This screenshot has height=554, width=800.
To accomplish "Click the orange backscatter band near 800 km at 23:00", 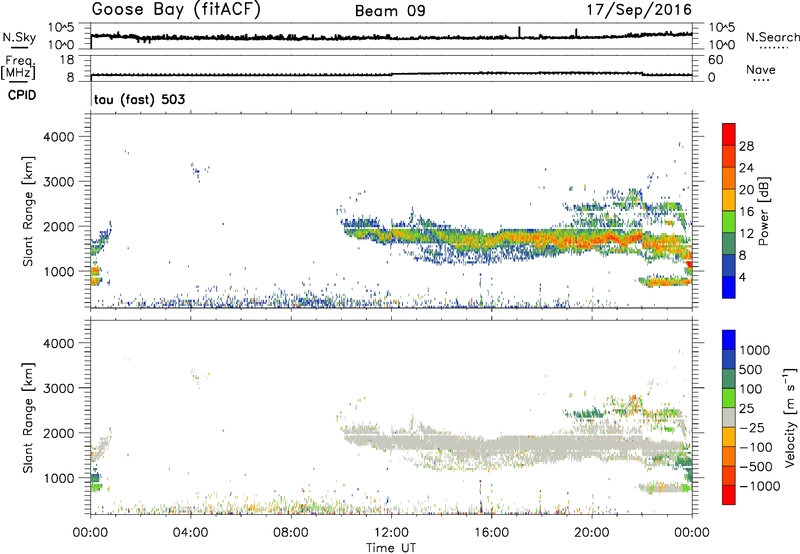I will (x=665, y=281).
